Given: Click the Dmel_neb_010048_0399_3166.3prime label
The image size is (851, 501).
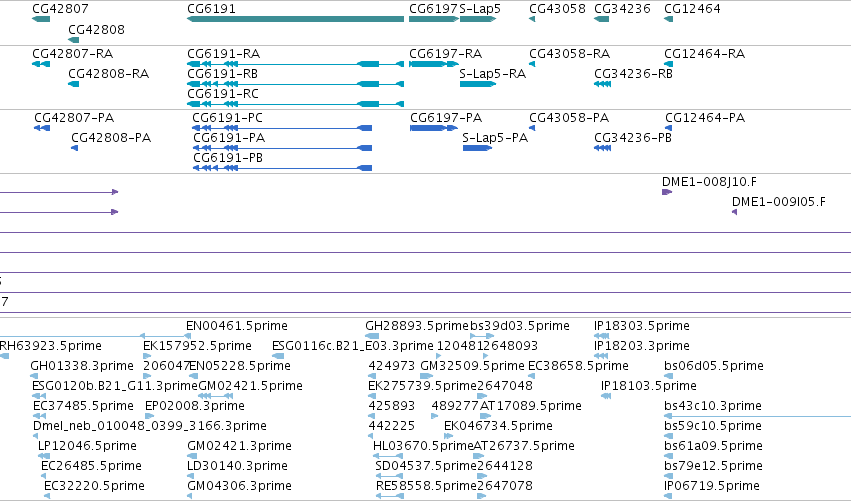Looking at the screenshot, I should [150, 426].
